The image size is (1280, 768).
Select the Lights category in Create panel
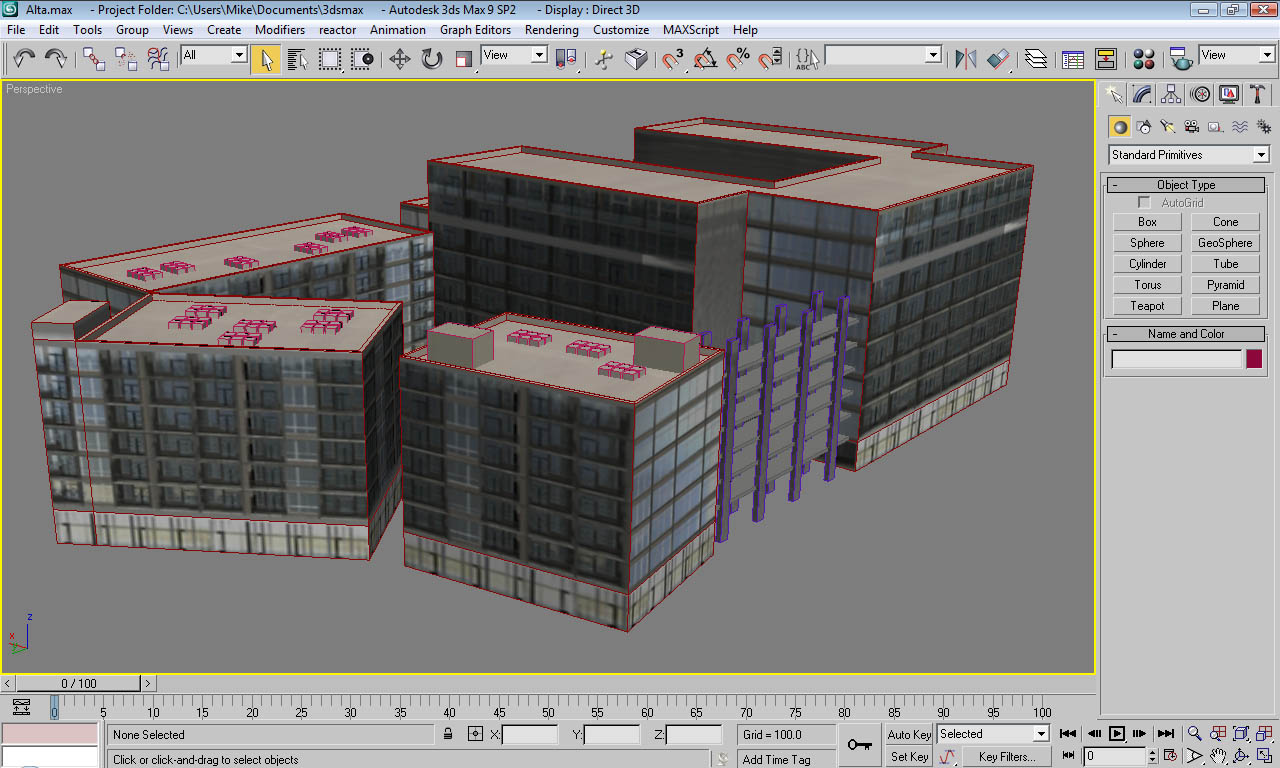[1167, 127]
